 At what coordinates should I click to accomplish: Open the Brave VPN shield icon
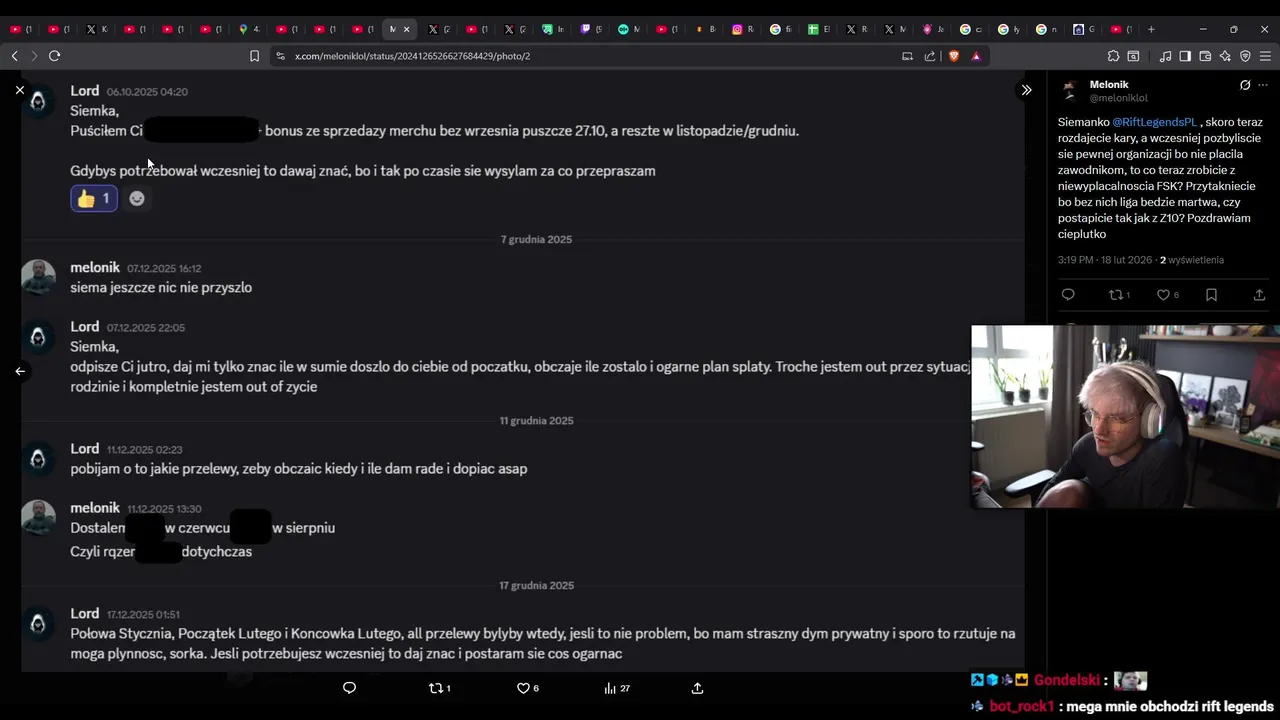pyautogui.click(x=1245, y=56)
